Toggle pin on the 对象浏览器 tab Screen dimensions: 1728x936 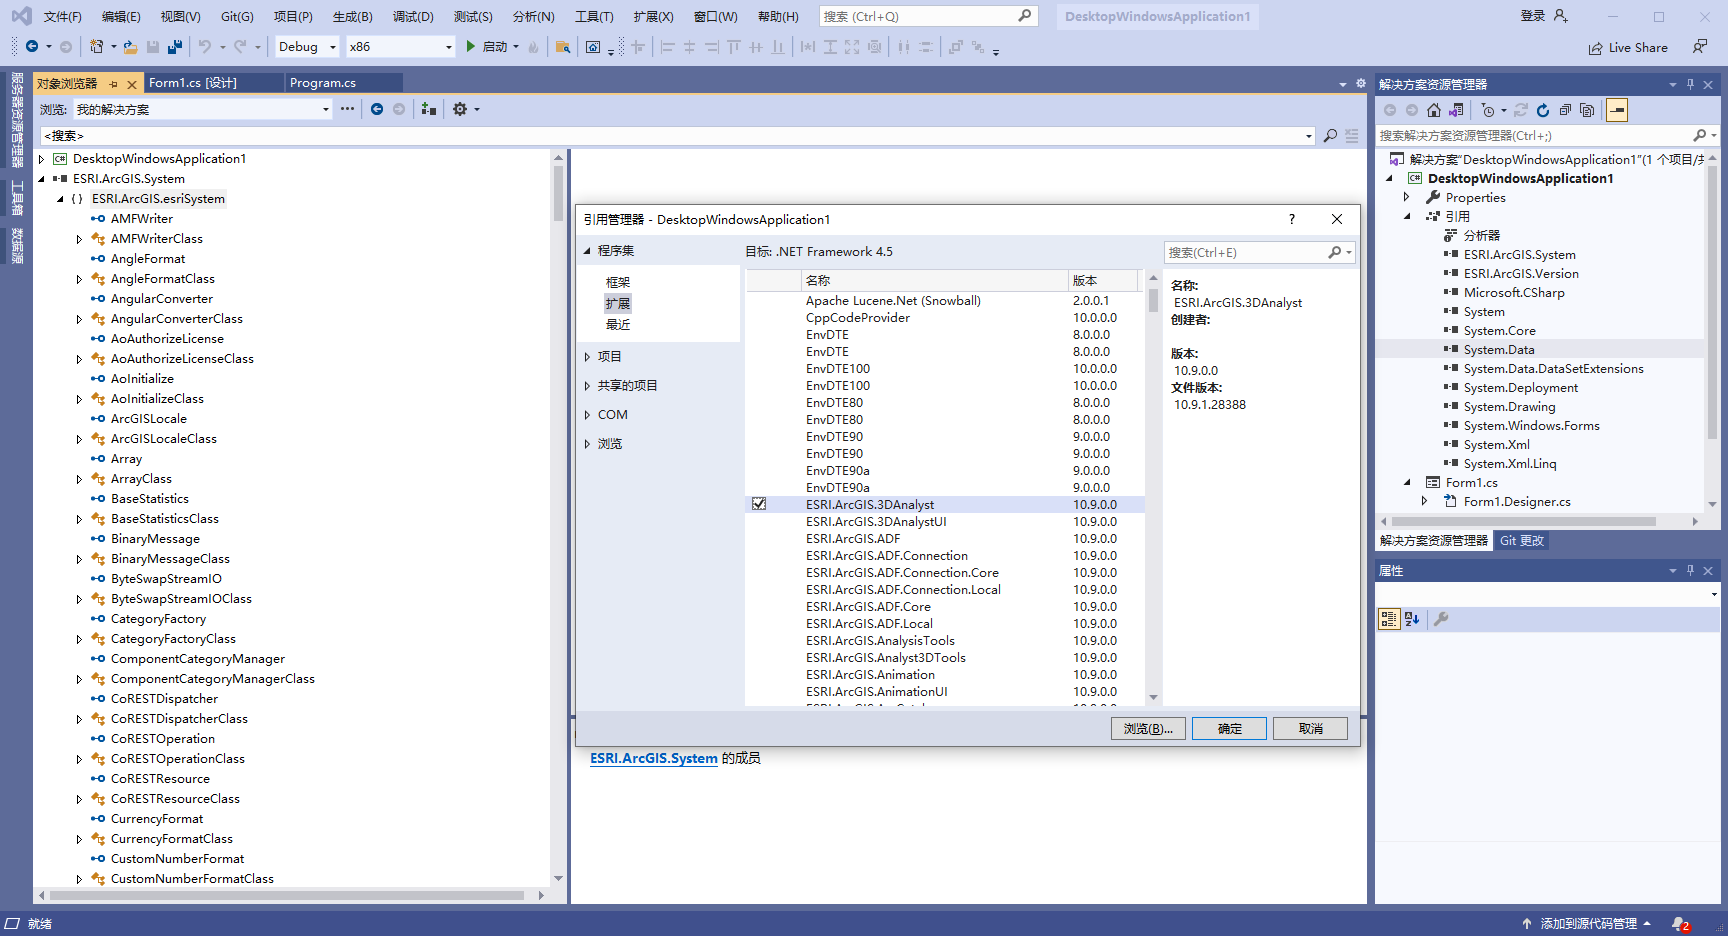coord(114,84)
